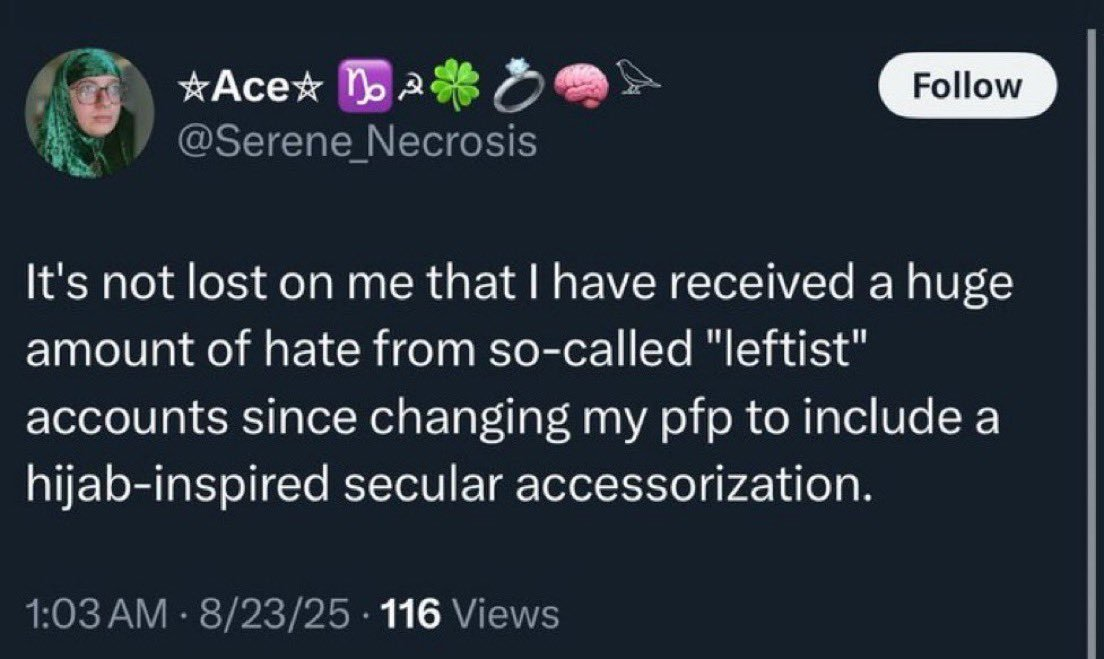1104x659 pixels.
Task: Click the star after the name Ace
Action: 311,87
